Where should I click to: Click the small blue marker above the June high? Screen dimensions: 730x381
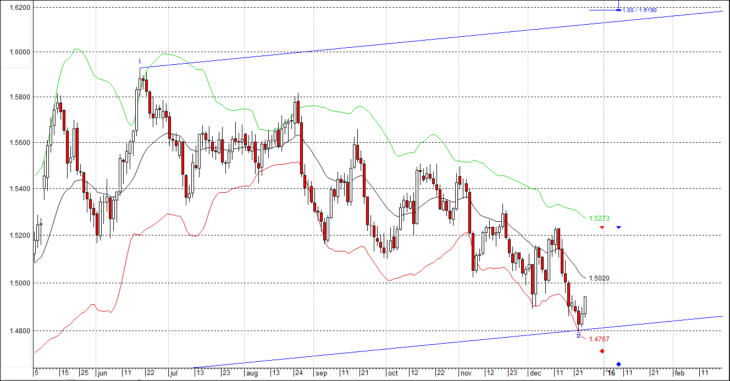(140, 61)
